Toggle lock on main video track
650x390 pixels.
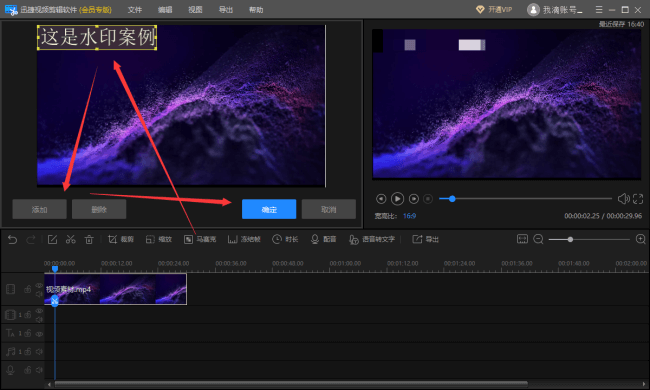tap(28, 289)
